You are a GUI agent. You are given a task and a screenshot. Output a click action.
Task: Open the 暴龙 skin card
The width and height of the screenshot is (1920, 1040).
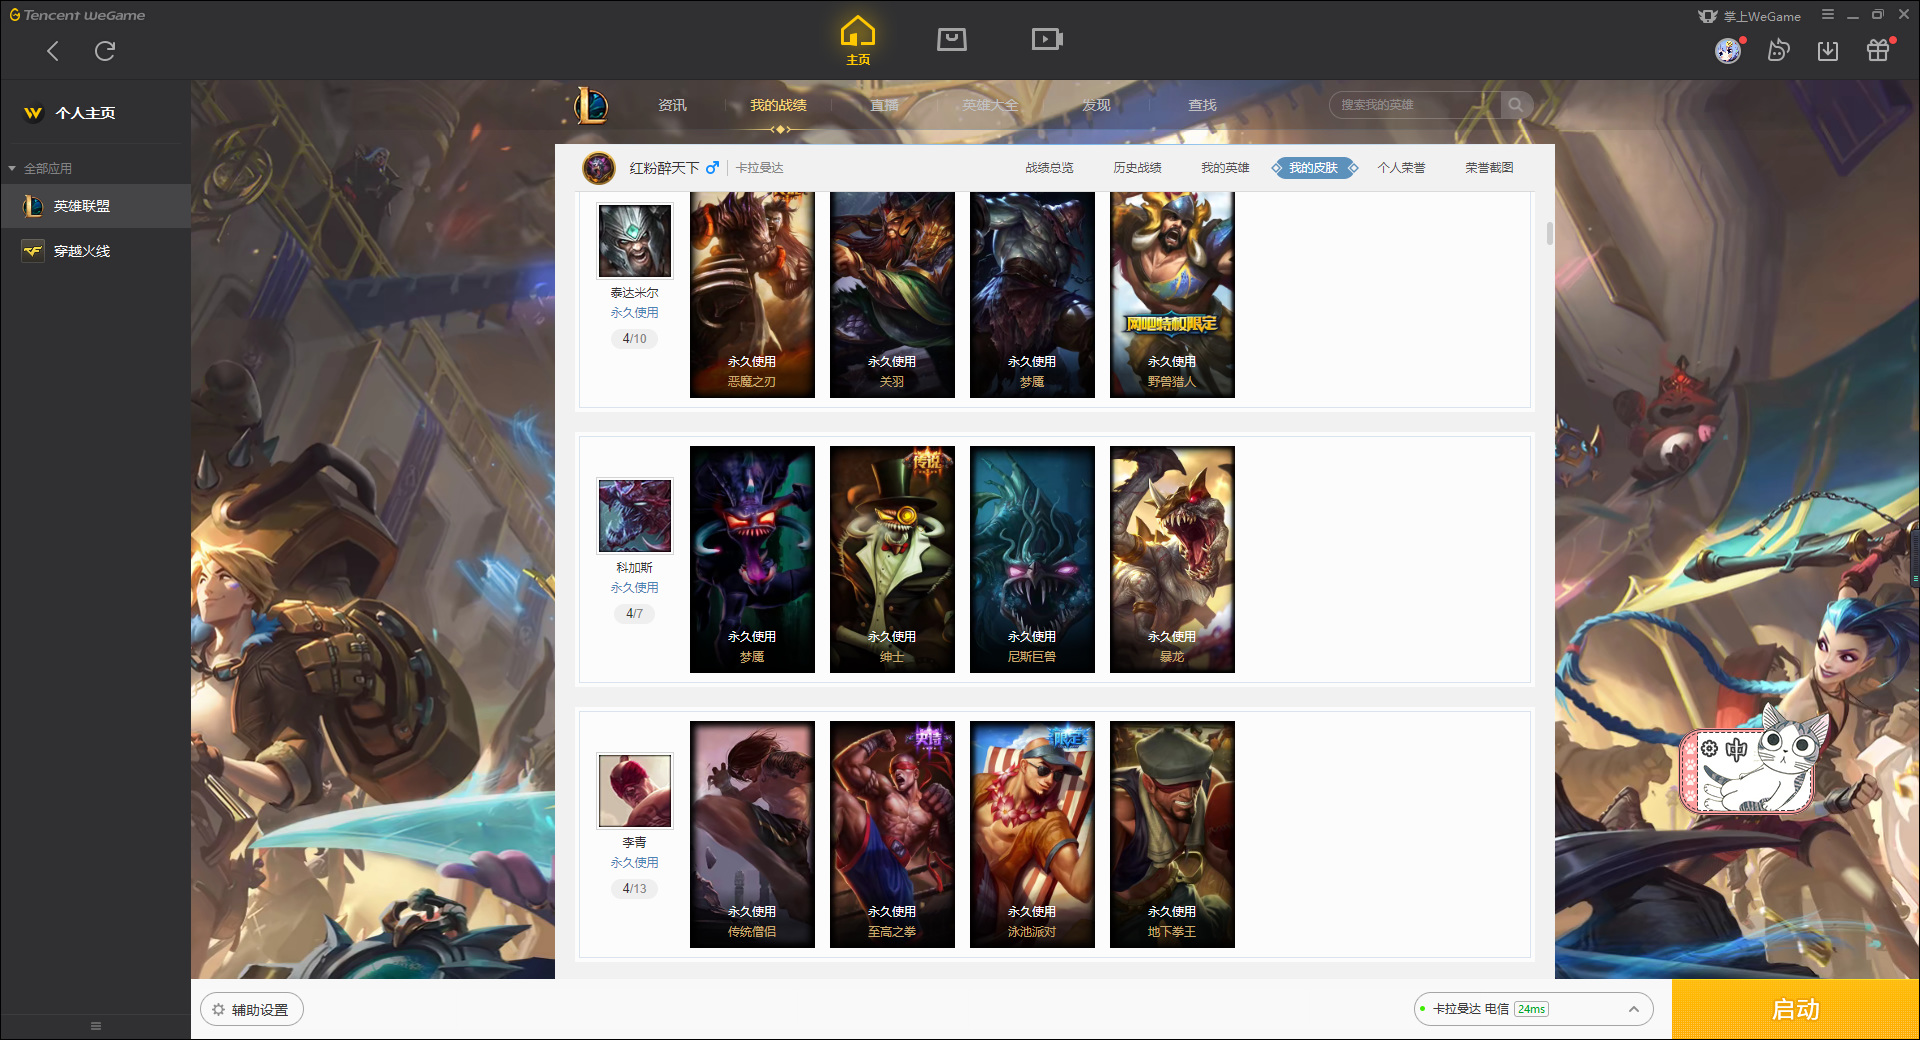(x=1172, y=559)
